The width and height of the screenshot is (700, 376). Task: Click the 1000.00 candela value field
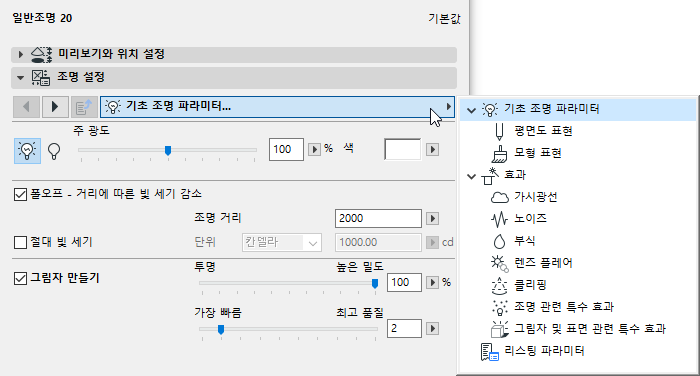tap(378, 242)
